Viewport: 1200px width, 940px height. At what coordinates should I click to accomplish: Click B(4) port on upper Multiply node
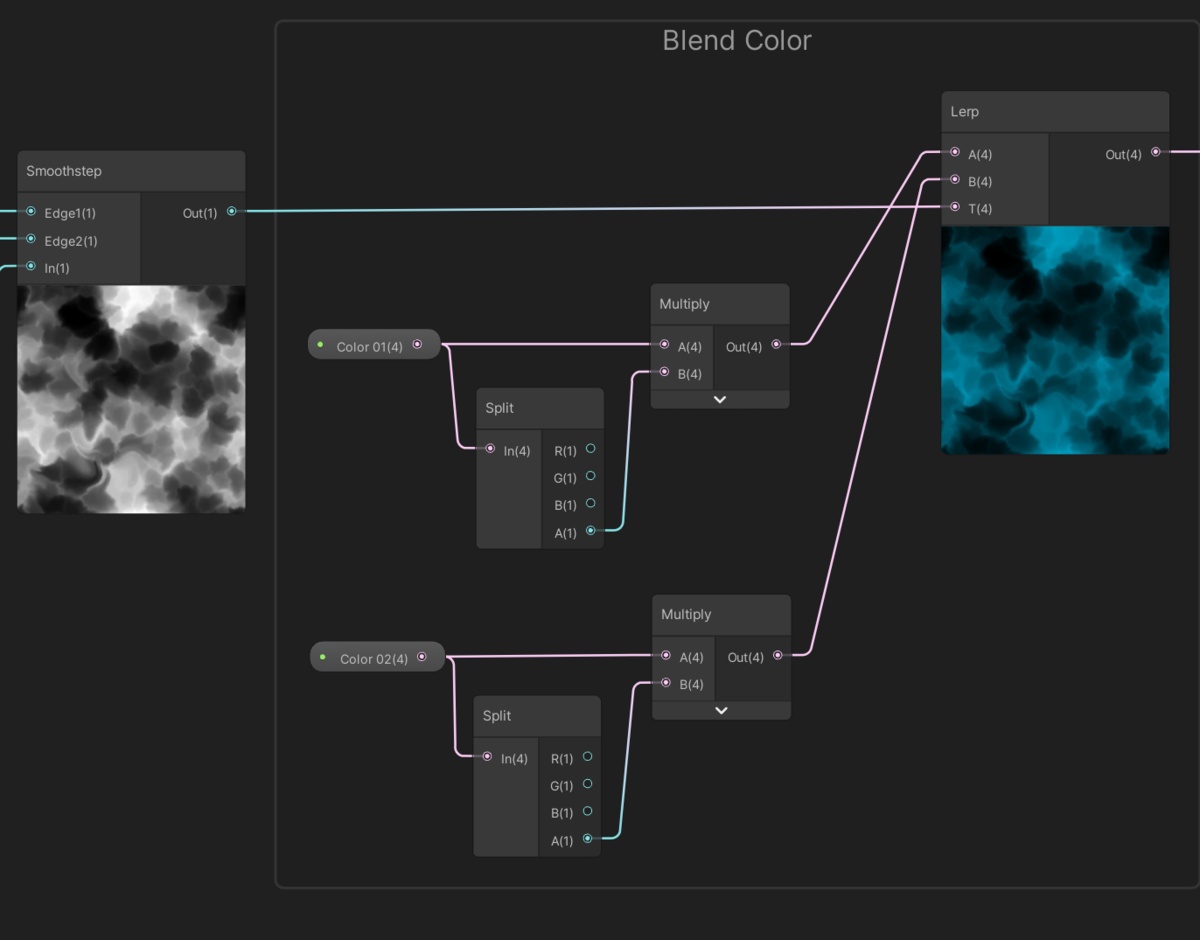[665, 372]
